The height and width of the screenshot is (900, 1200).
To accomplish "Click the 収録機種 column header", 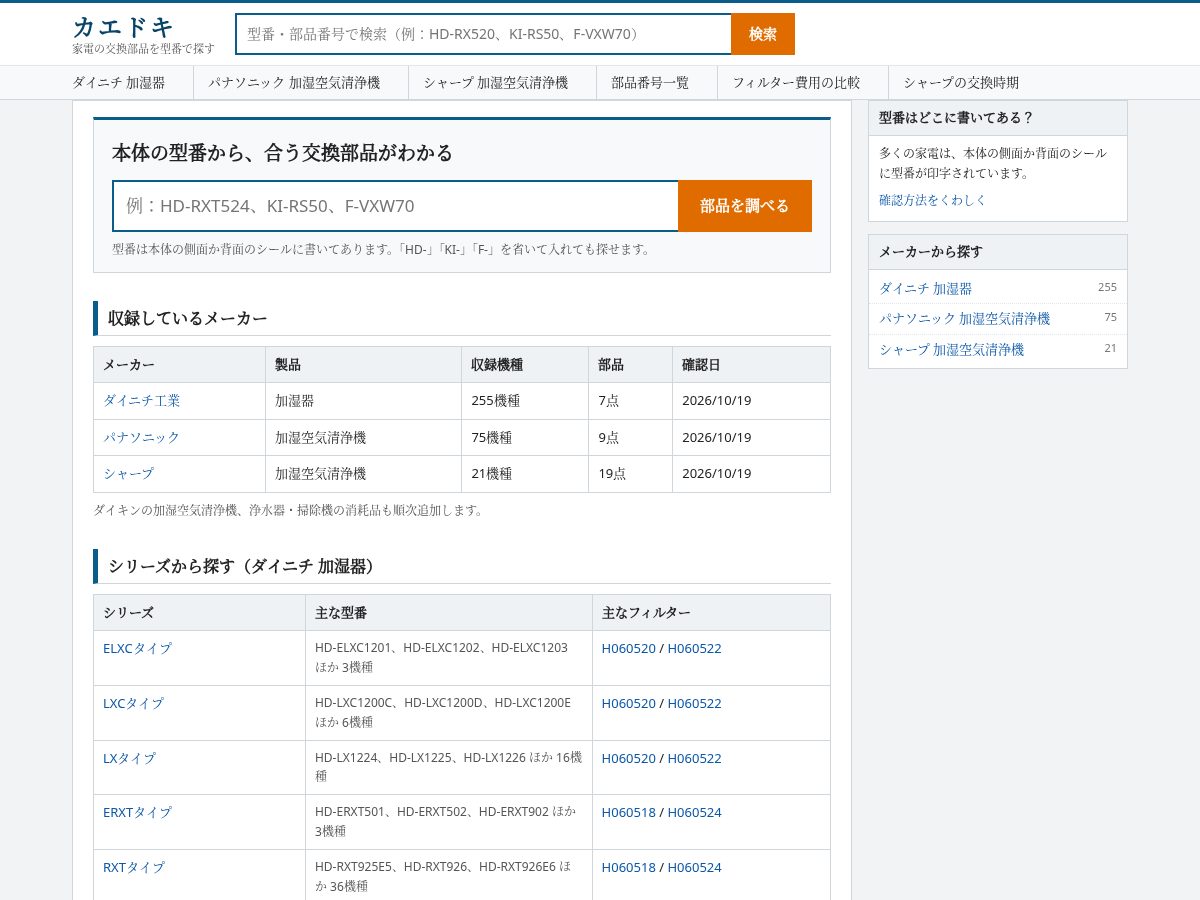I will (525, 365).
